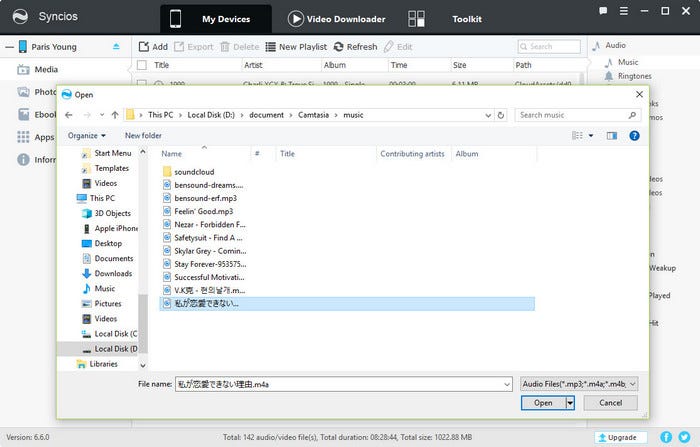
Task: Open the Audio Files type filter dropdown
Action: [579, 384]
